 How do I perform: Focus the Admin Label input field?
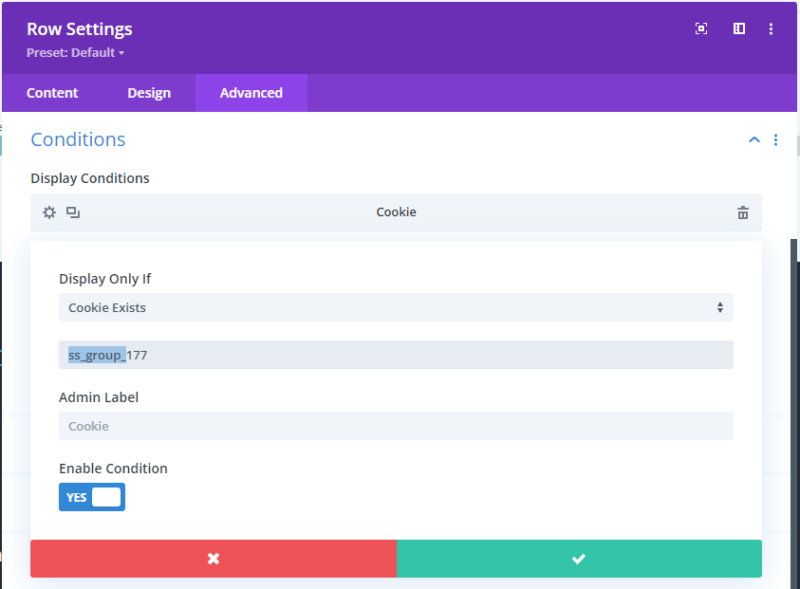(396, 426)
